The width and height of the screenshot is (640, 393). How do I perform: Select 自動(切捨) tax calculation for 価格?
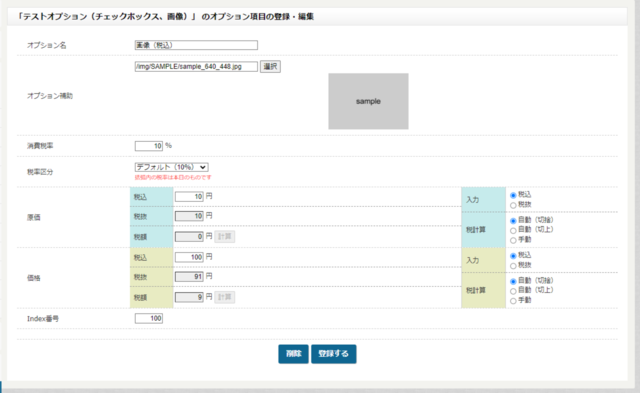click(513, 282)
